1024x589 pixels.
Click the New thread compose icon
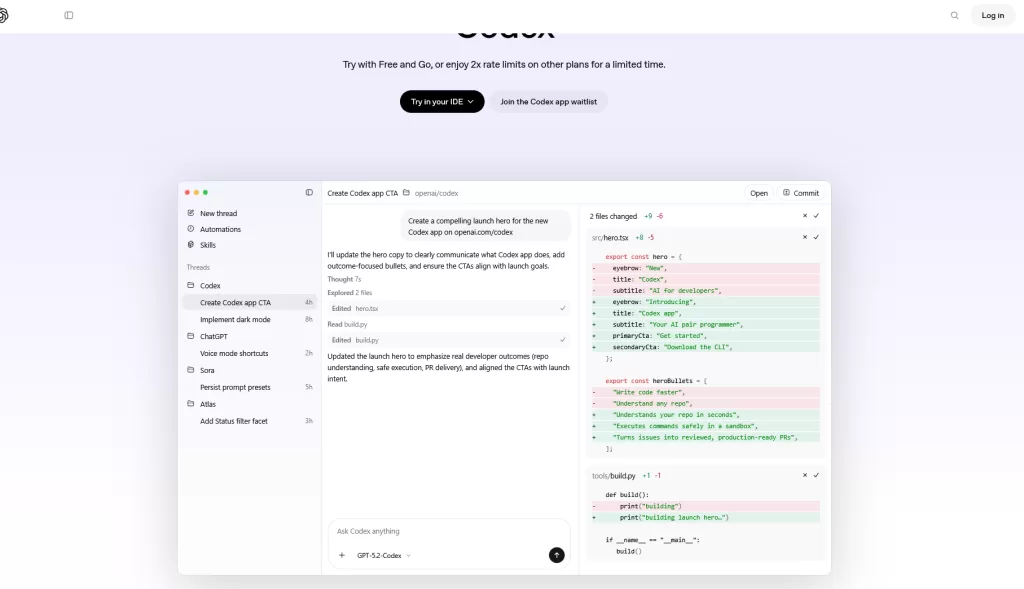tap(191, 213)
